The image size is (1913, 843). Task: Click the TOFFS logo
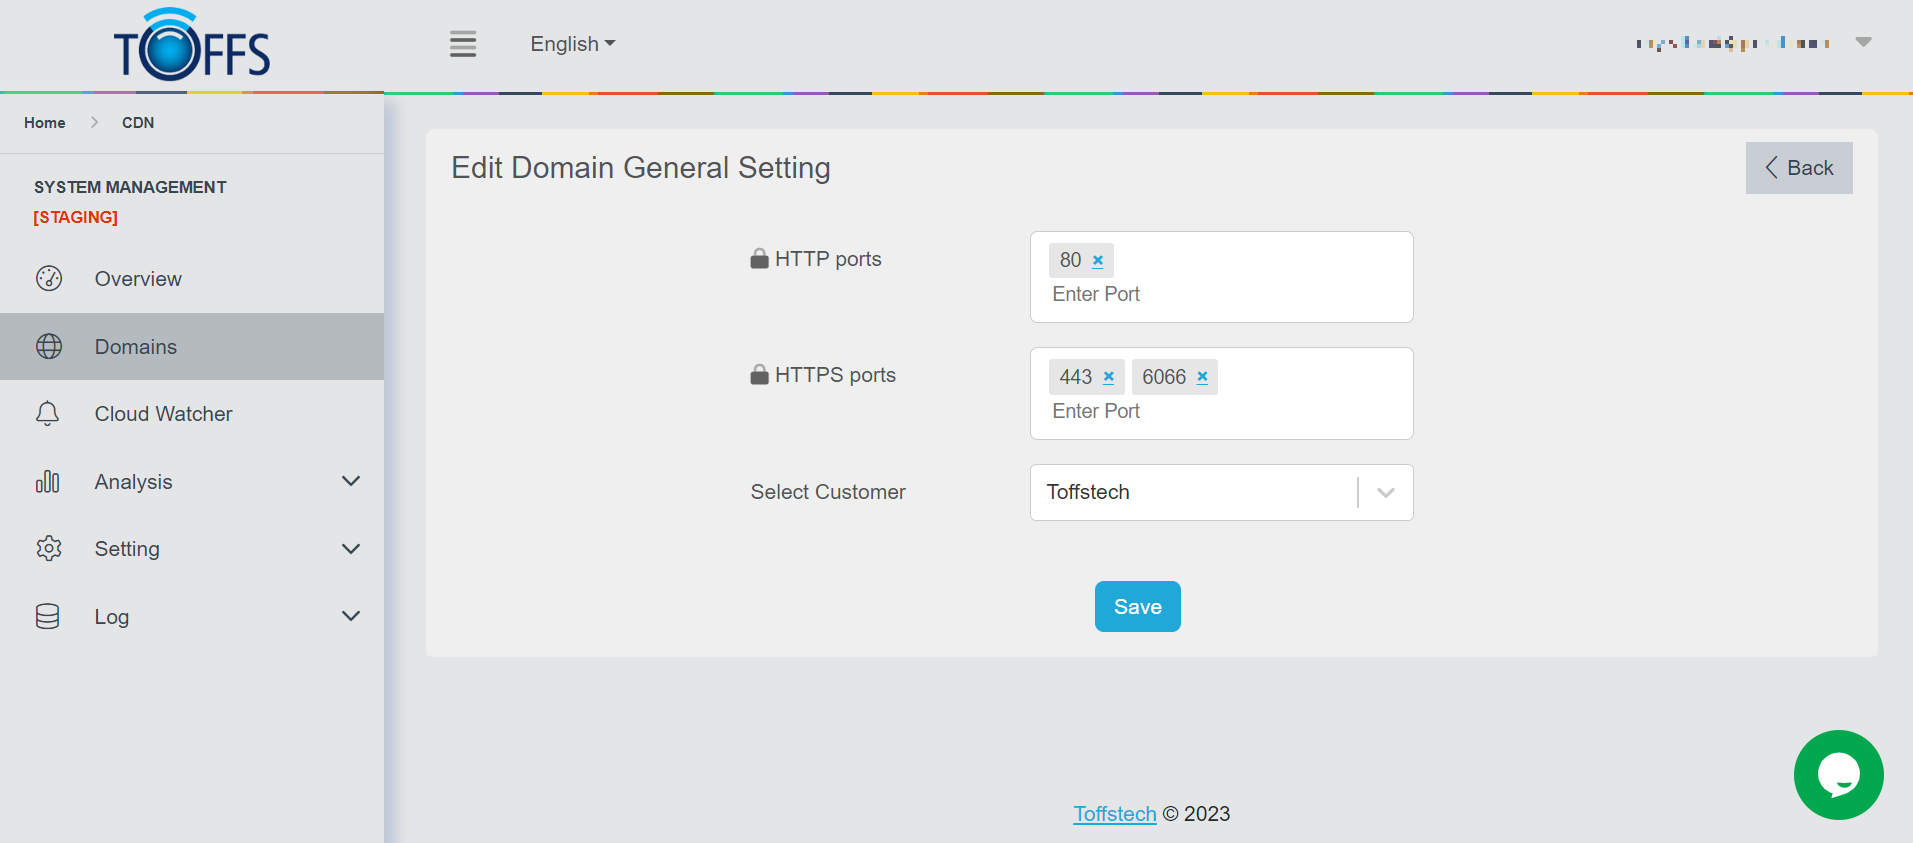(x=192, y=47)
